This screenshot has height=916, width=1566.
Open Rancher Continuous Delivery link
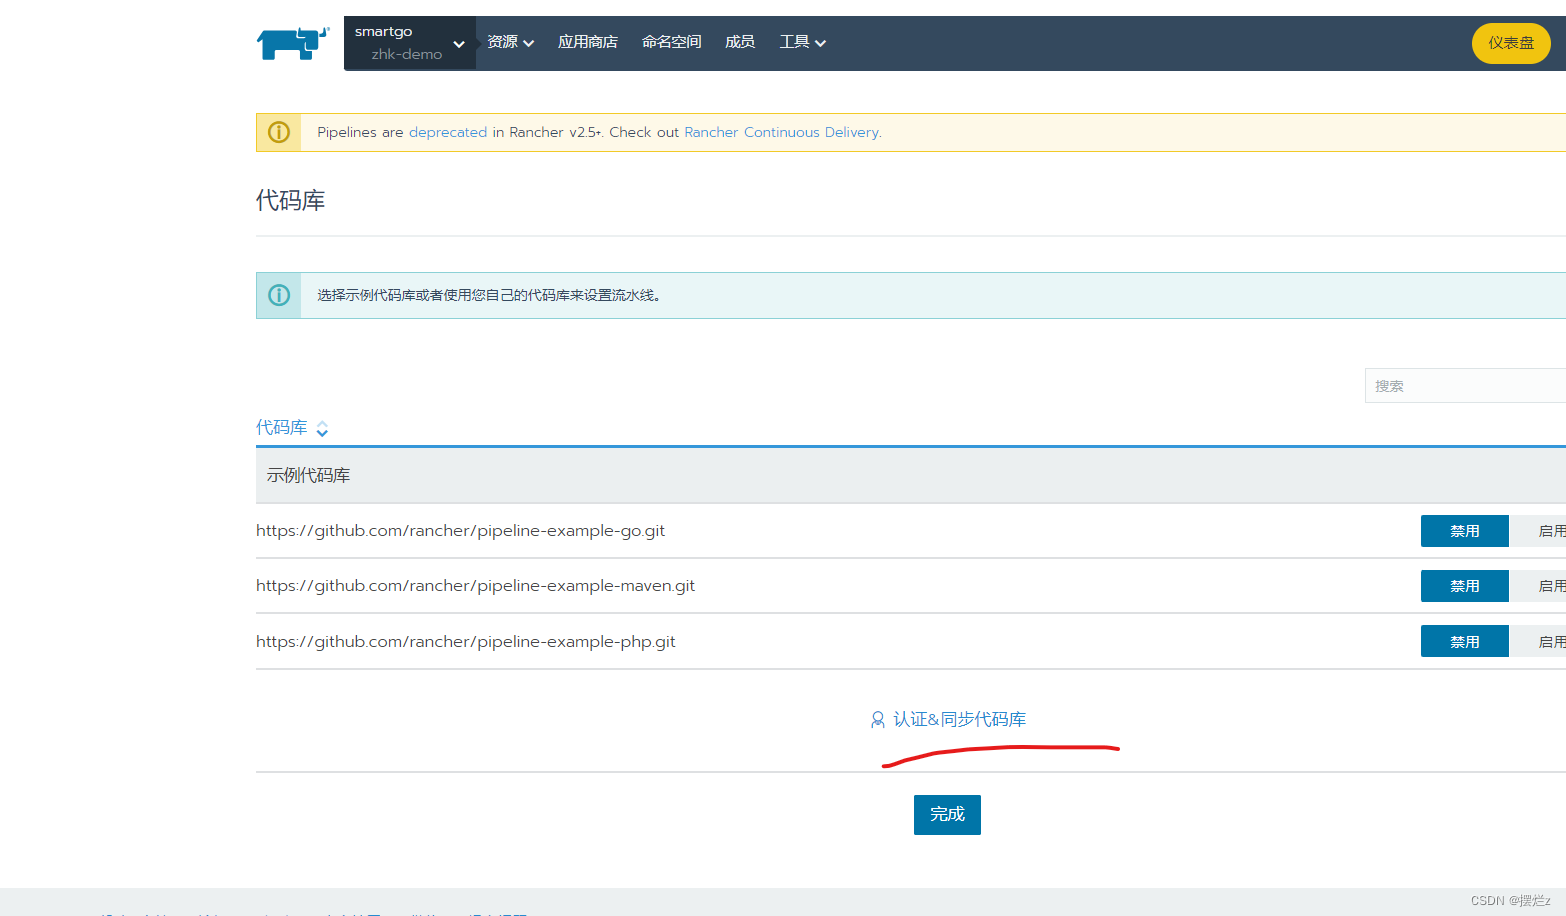pos(782,132)
